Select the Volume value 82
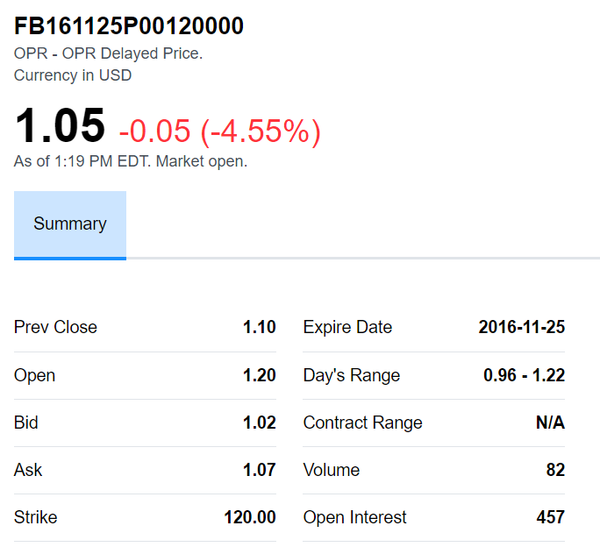The height and width of the screenshot is (547, 600). [554, 470]
